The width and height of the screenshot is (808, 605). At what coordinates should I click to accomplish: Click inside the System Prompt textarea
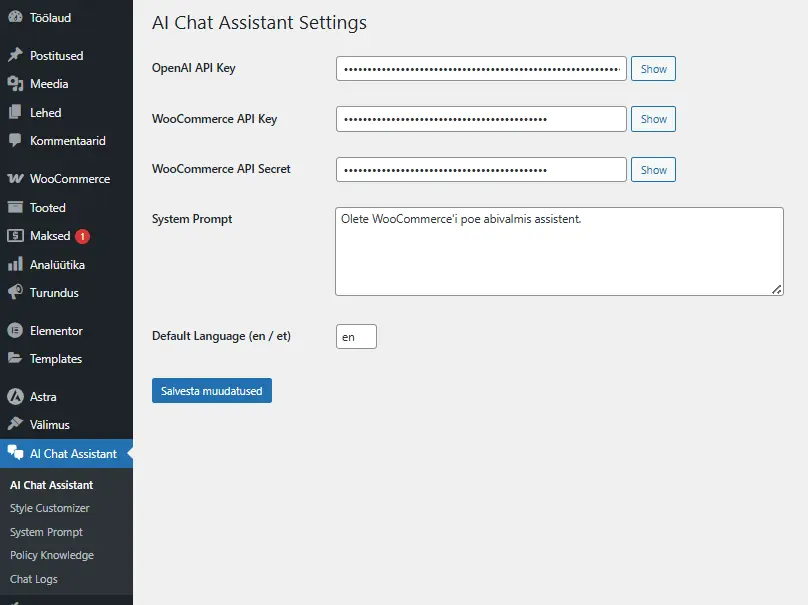pyautogui.click(x=559, y=251)
